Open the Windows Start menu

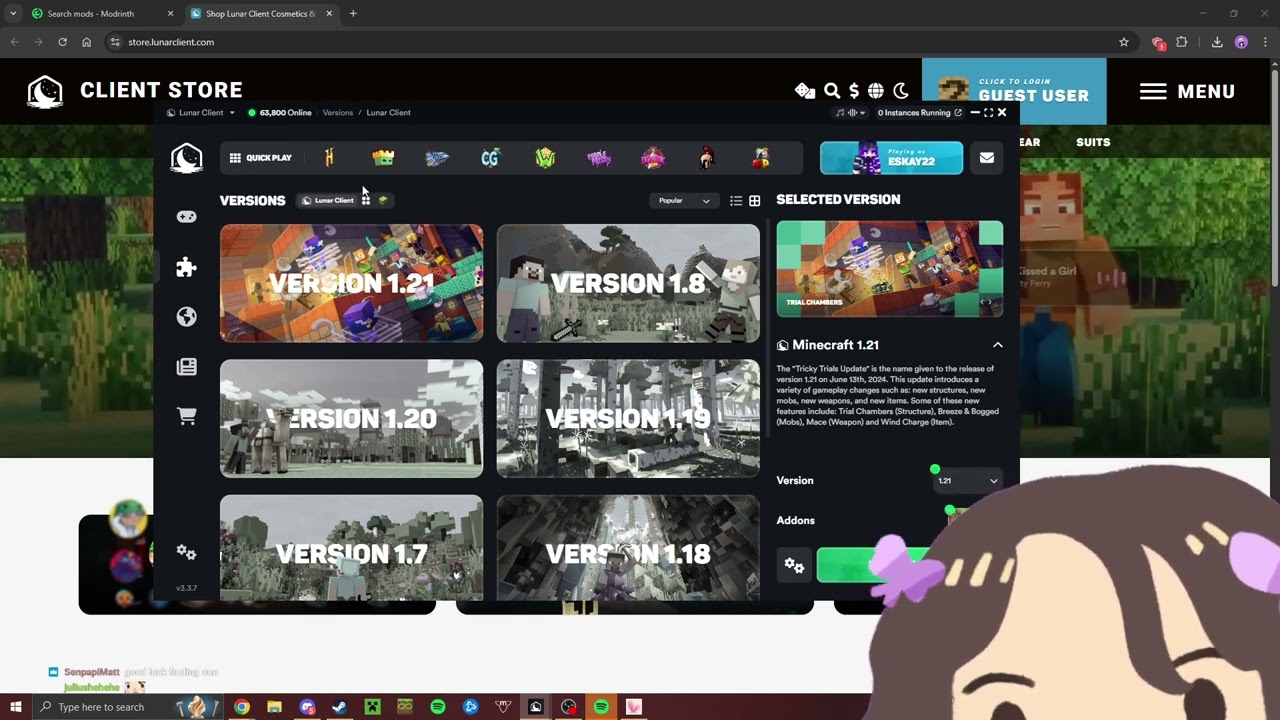click(16, 707)
